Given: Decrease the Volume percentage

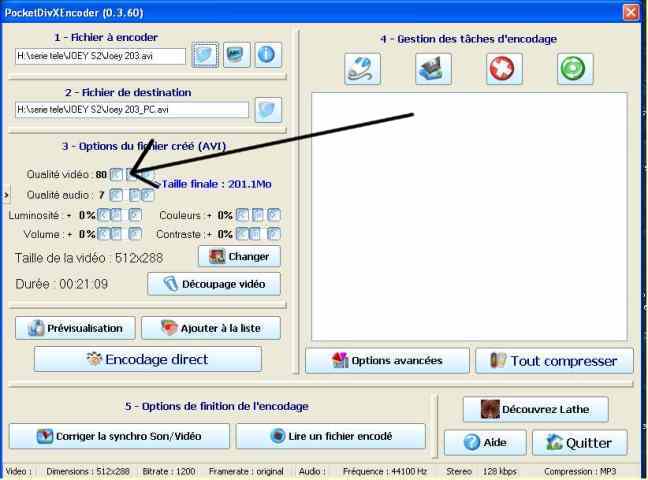Looking at the screenshot, I should [x=103, y=234].
